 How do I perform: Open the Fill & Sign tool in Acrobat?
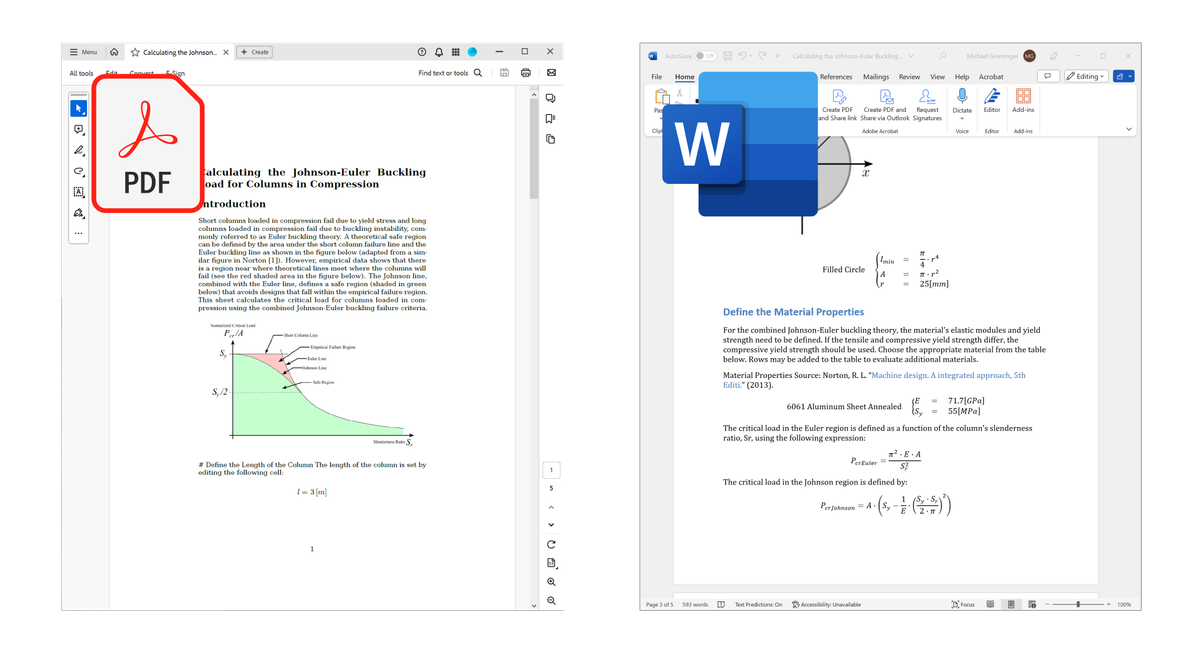[78, 213]
